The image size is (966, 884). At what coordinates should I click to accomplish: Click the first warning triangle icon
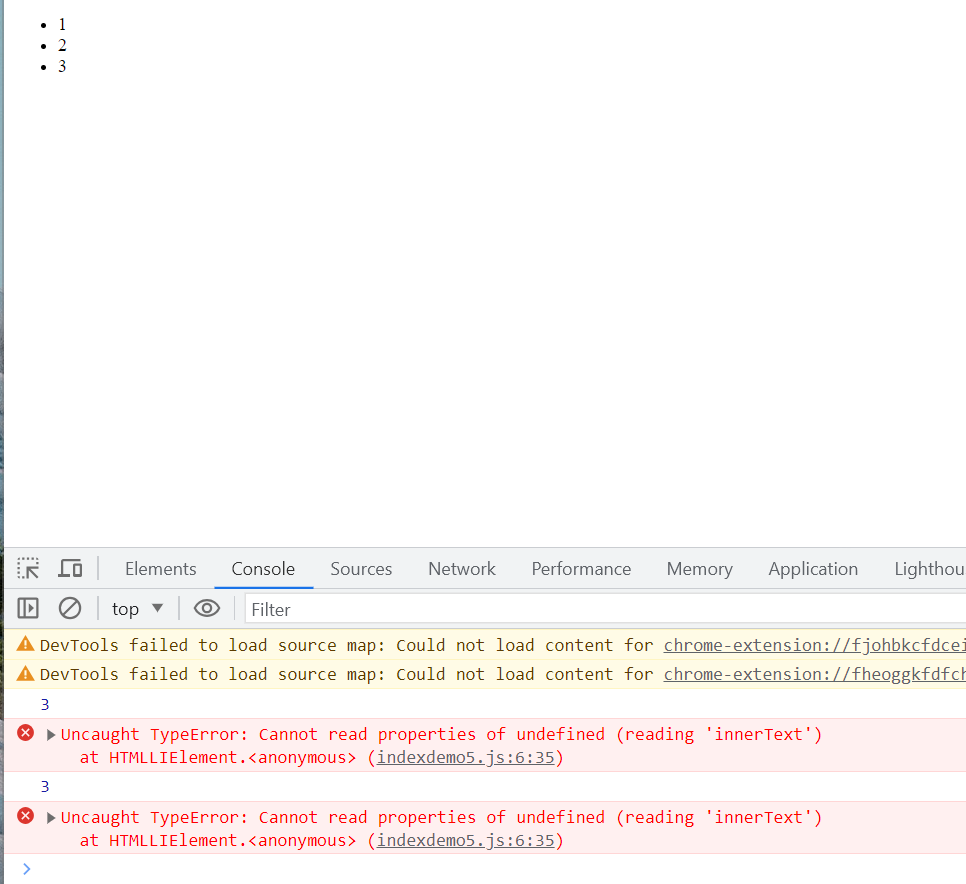(25, 644)
